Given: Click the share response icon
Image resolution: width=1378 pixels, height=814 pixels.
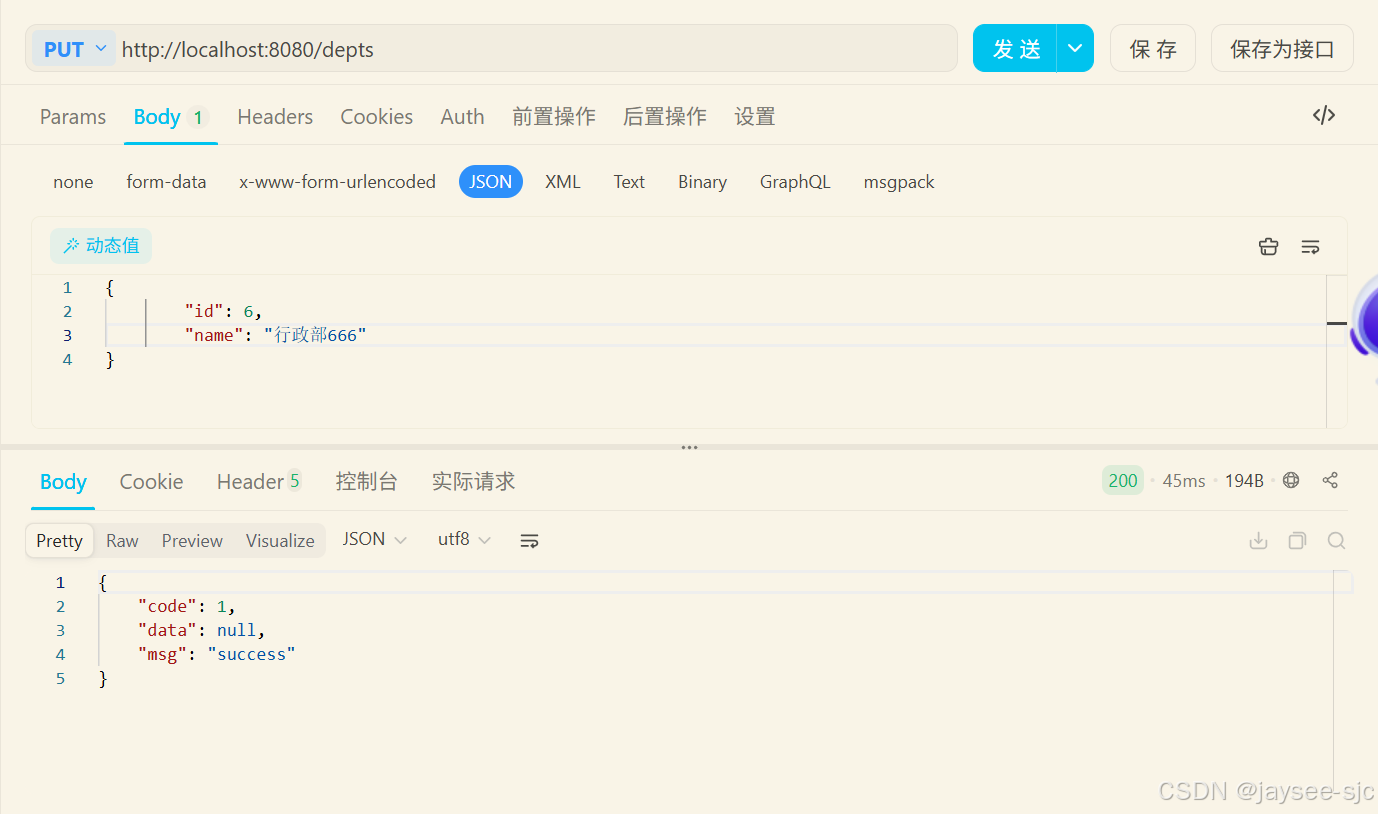Looking at the screenshot, I should coord(1330,480).
